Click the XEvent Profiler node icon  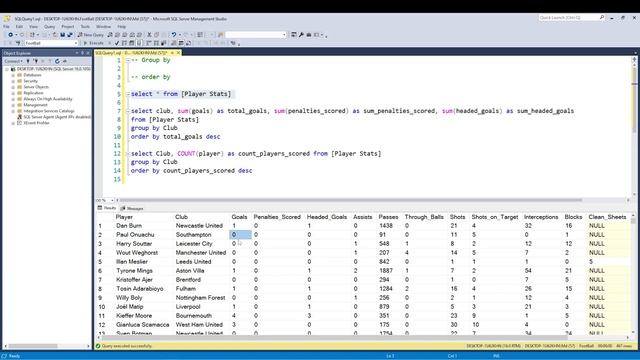point(19,123)
